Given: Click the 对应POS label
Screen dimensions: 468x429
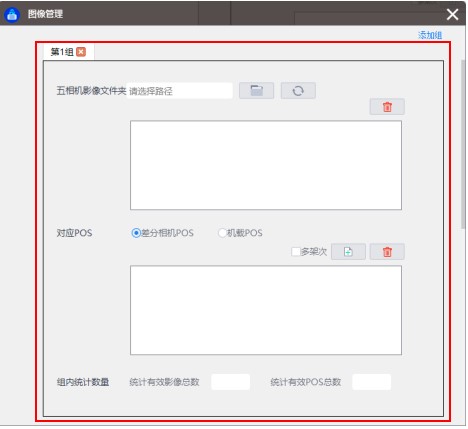Looking at the screenshot, I should click(x=74, y=233).
